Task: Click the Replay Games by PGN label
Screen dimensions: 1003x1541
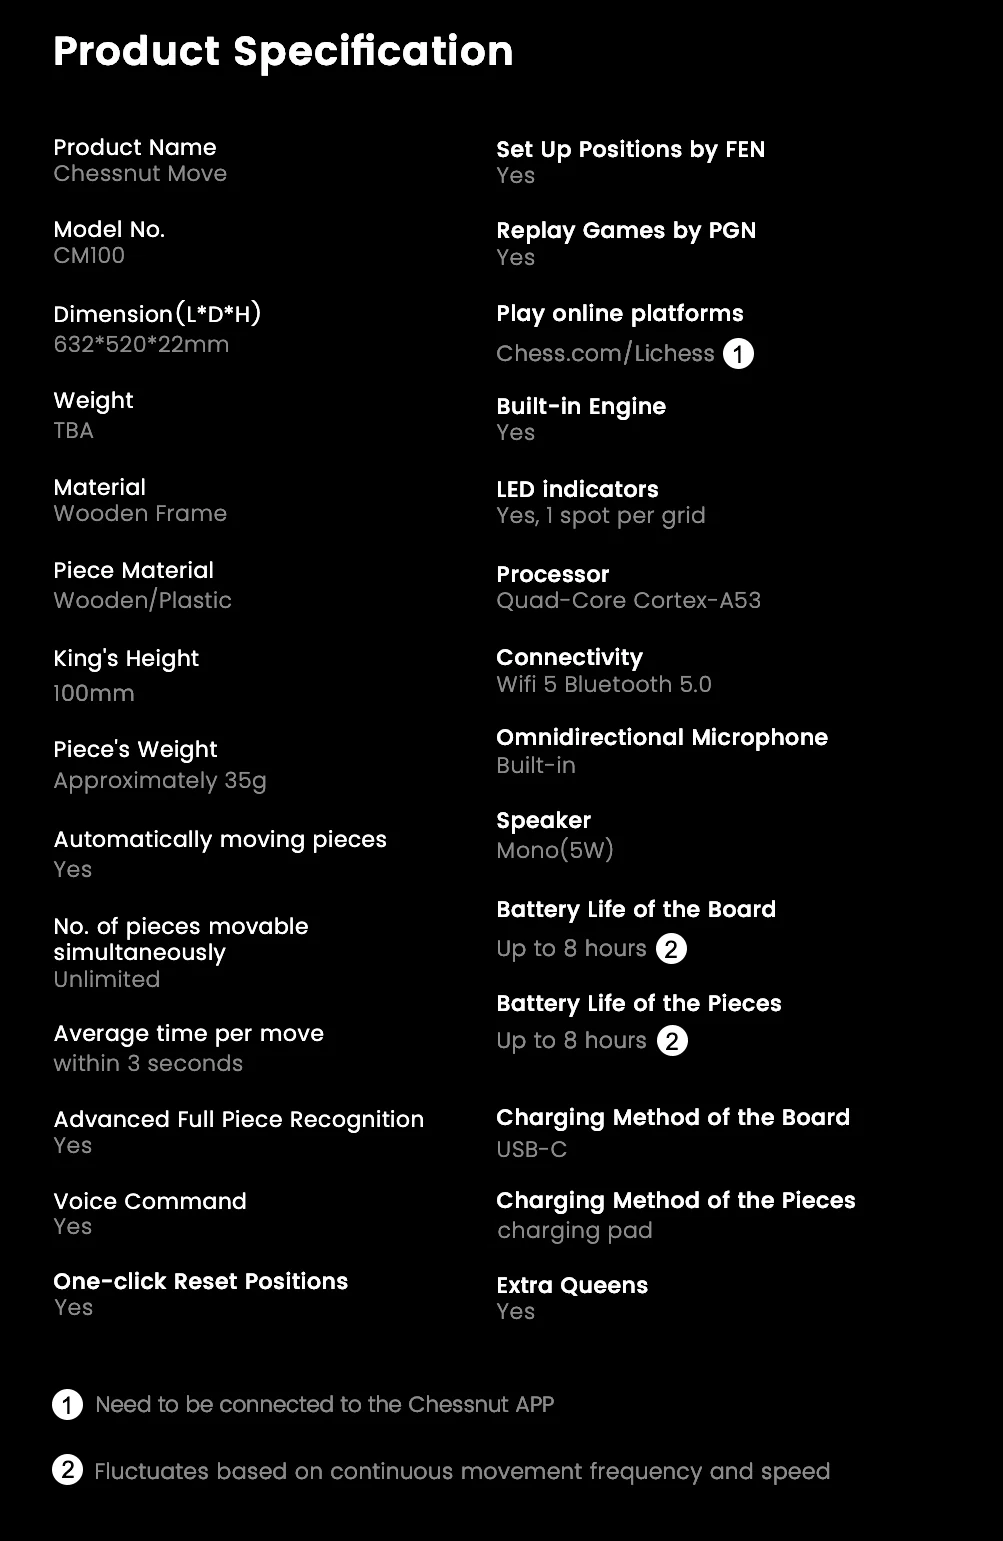Action: 626,231
